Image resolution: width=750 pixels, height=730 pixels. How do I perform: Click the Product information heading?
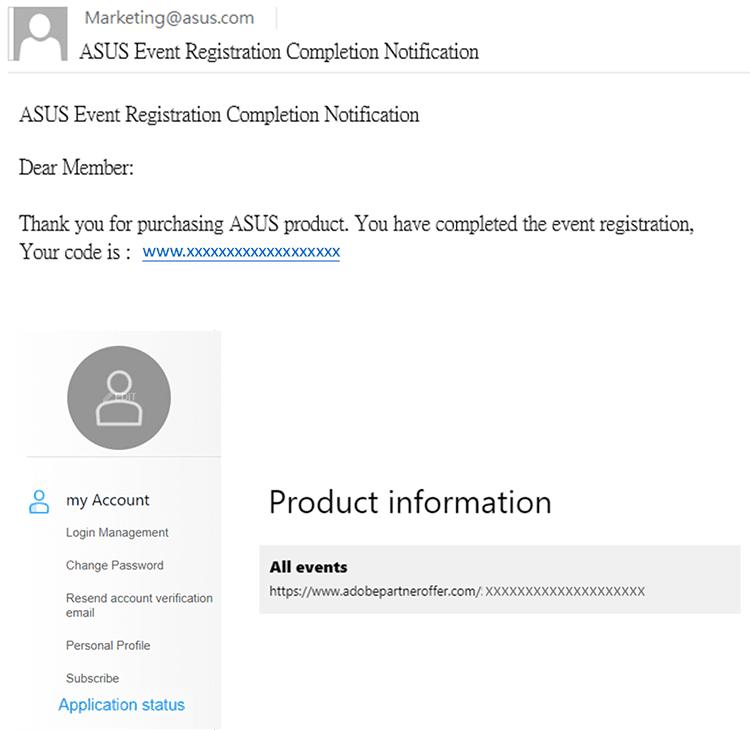click(x=410, y=502)
